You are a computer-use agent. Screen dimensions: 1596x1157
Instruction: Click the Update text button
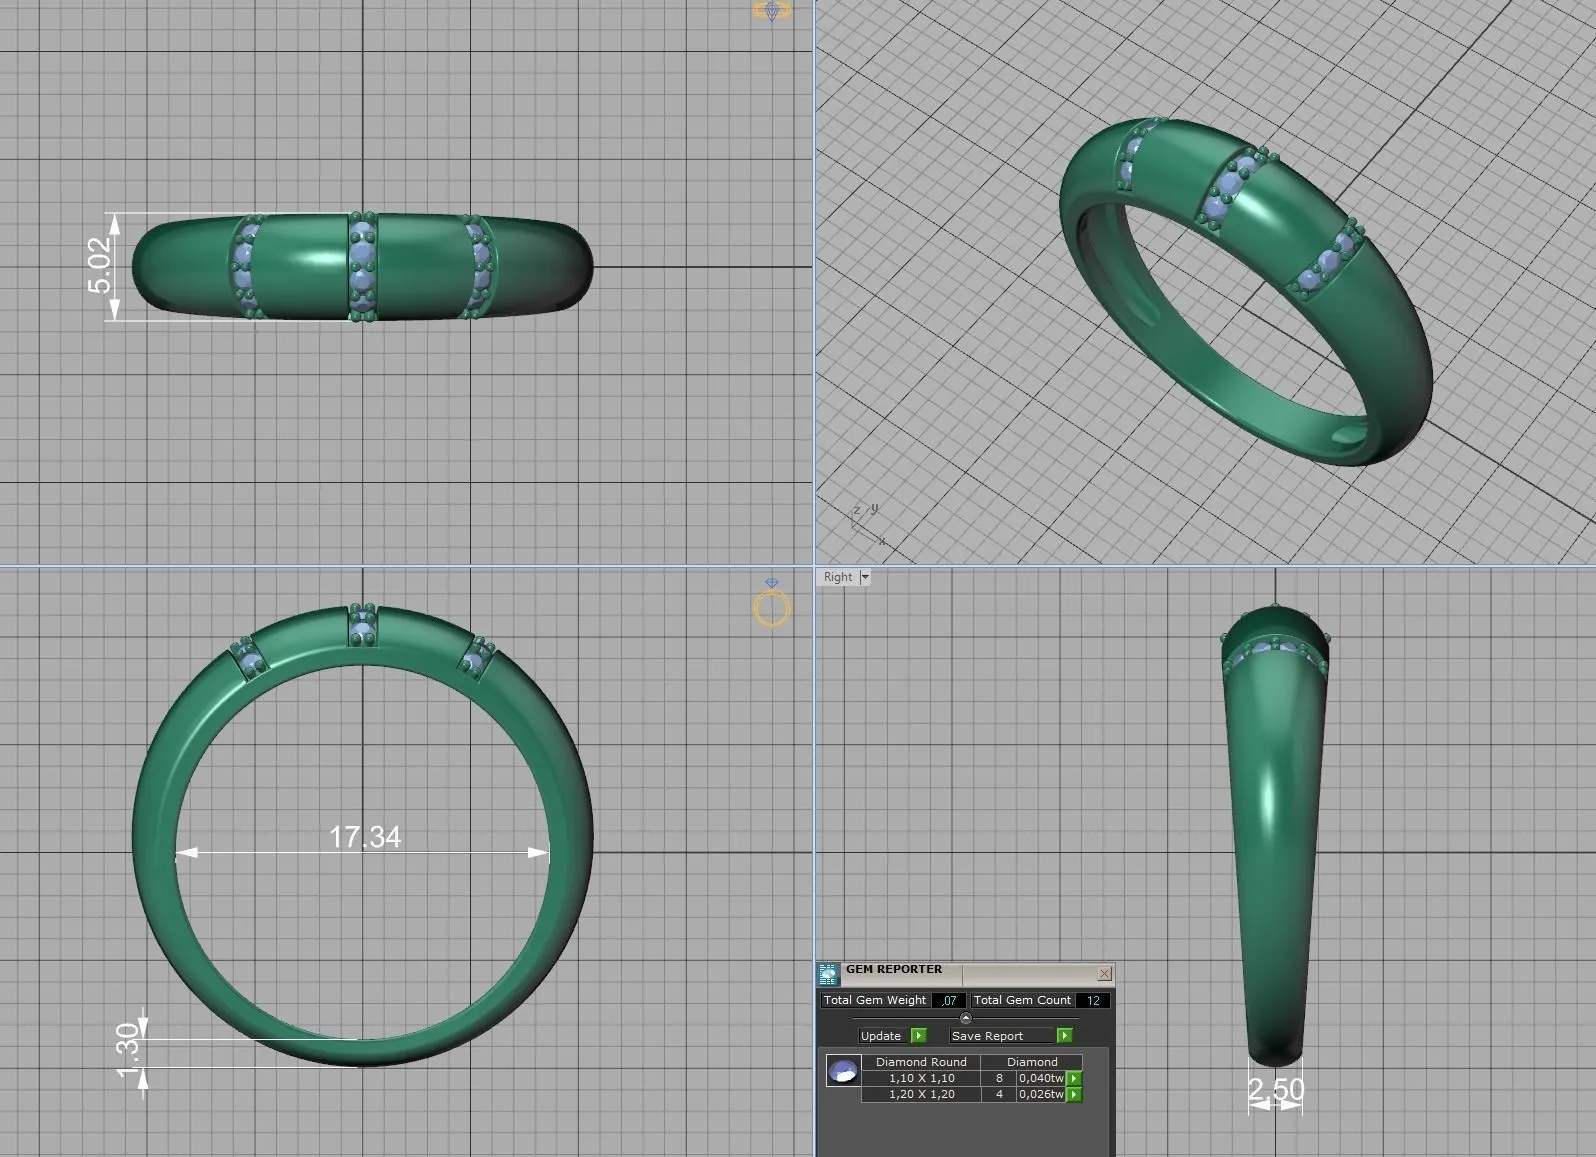tap(881, 1036)
